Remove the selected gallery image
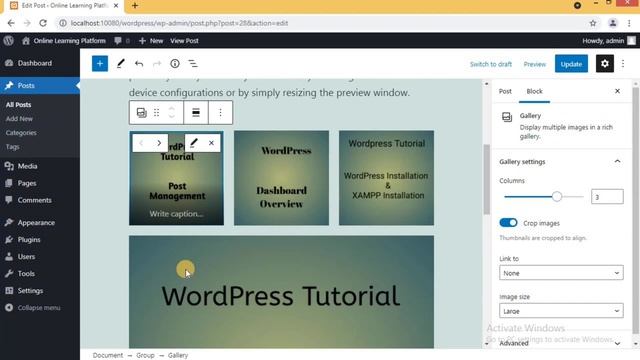 pos(211,143)
